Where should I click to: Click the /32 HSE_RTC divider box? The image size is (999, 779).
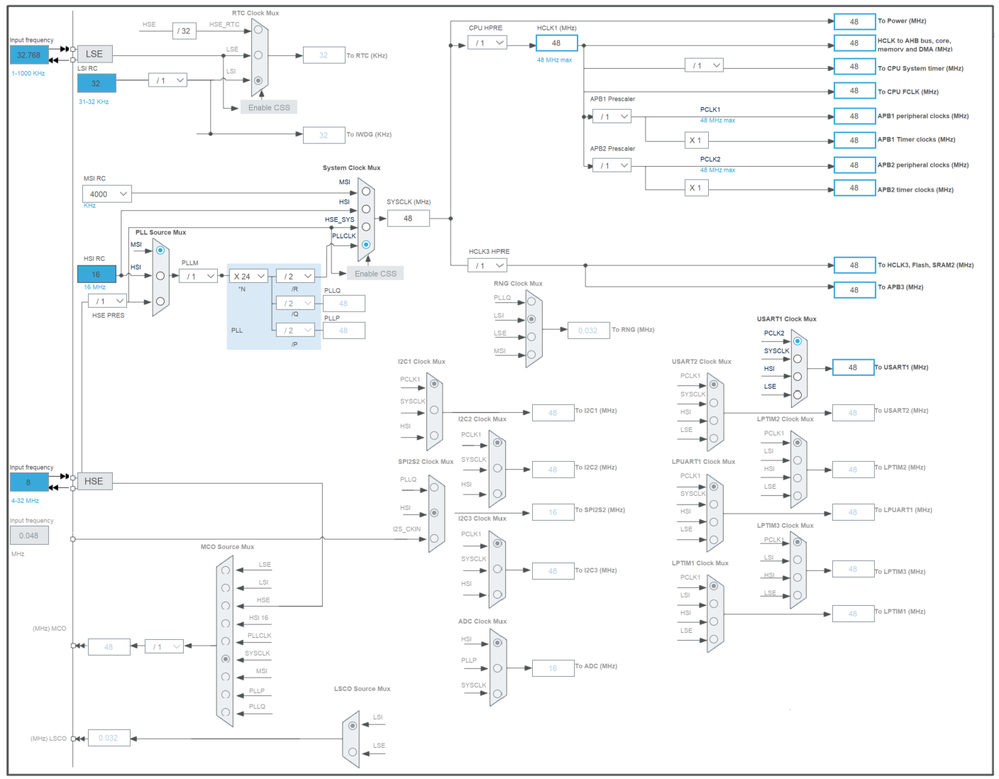184,31
